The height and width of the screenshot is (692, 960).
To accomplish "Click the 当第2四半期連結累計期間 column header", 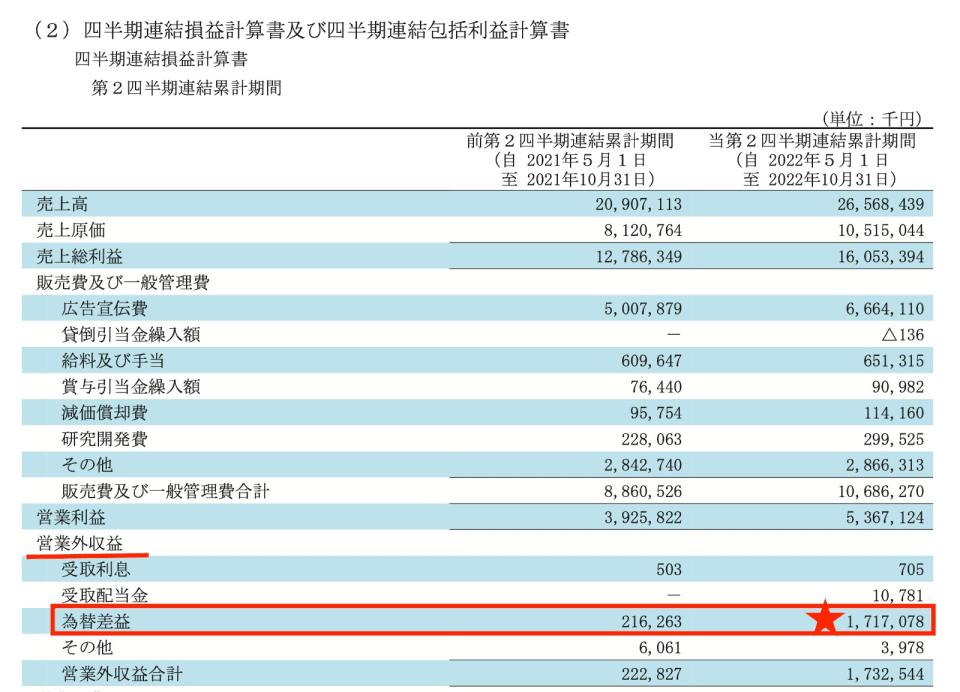I will click(812, 141).
